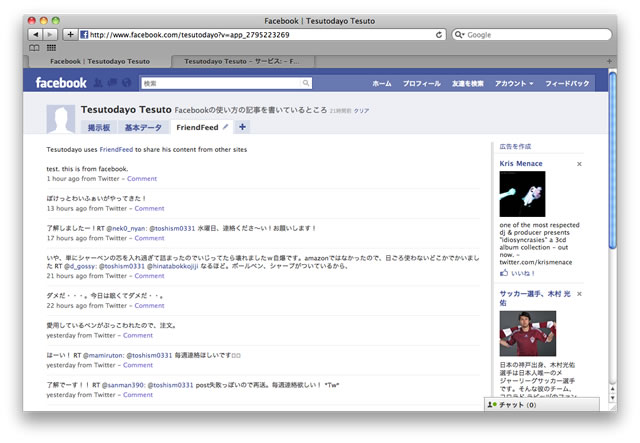The image size is (640, 443).
Task: Open the 基本データ profile tab
Action: coord(143,127)
